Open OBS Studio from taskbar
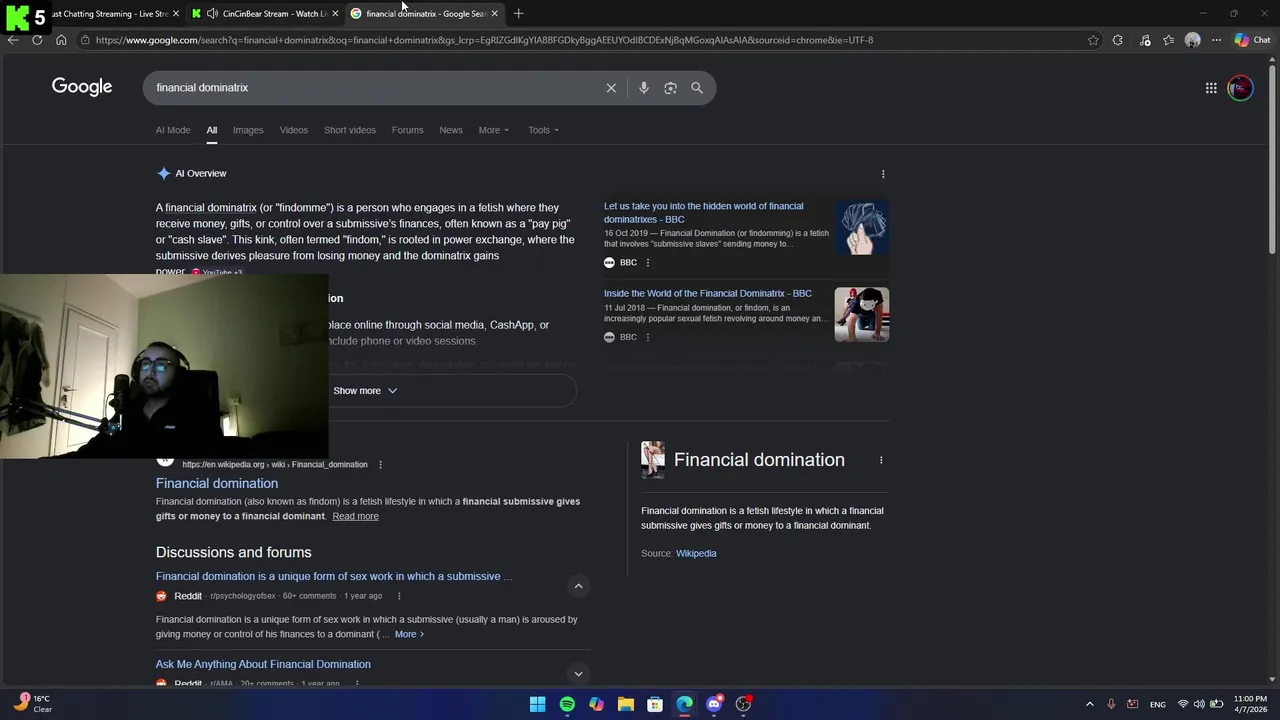The width and height of the screenshot is (1280, 720). click(743, 704)
